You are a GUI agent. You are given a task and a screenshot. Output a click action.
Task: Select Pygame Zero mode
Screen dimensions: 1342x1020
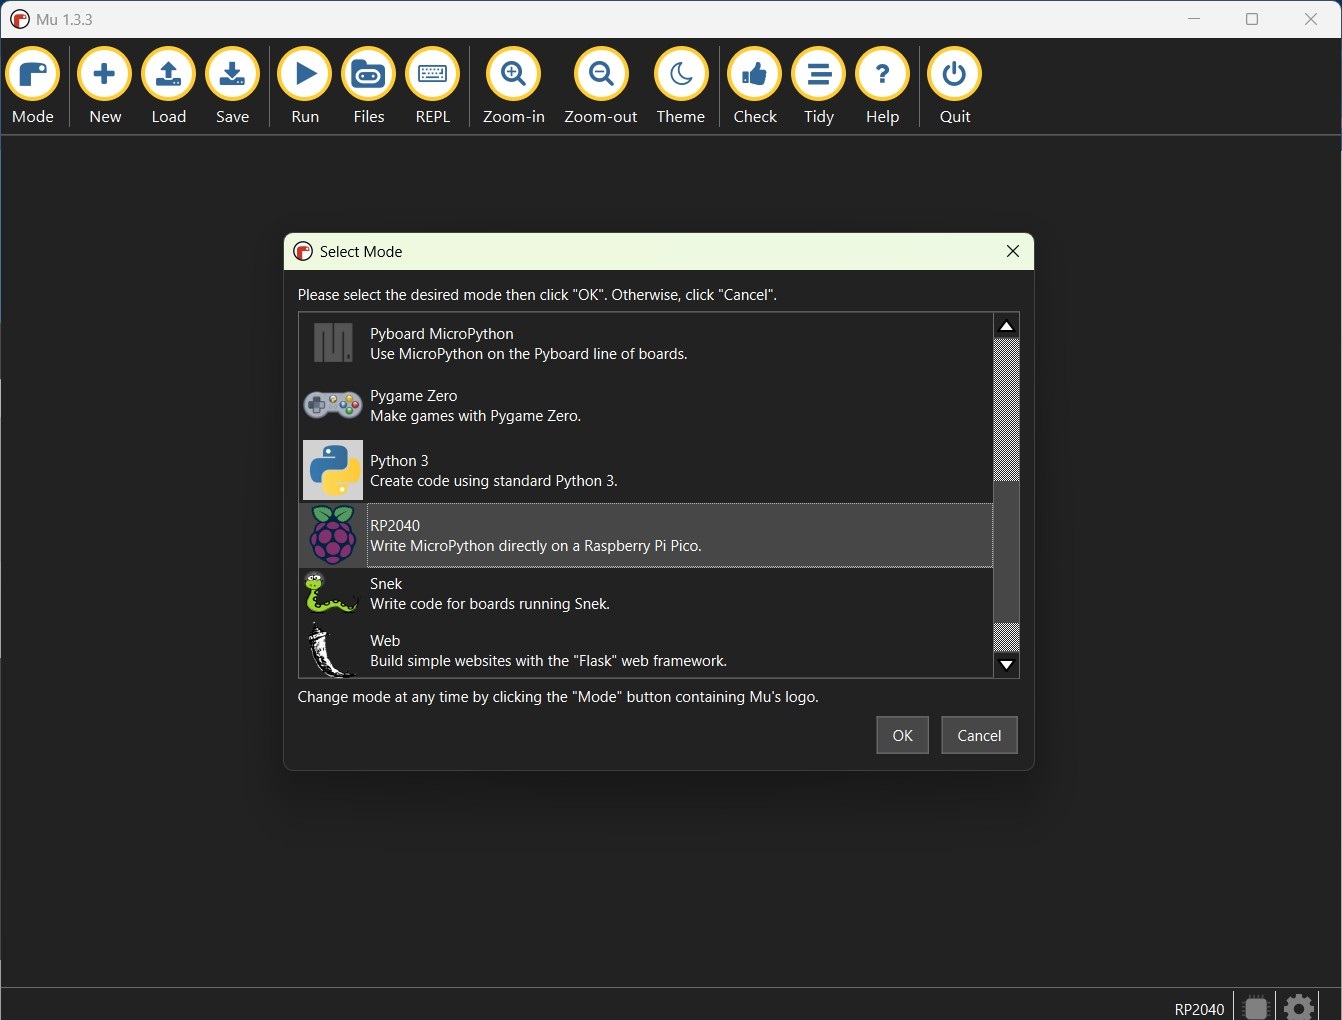point(646,405)
